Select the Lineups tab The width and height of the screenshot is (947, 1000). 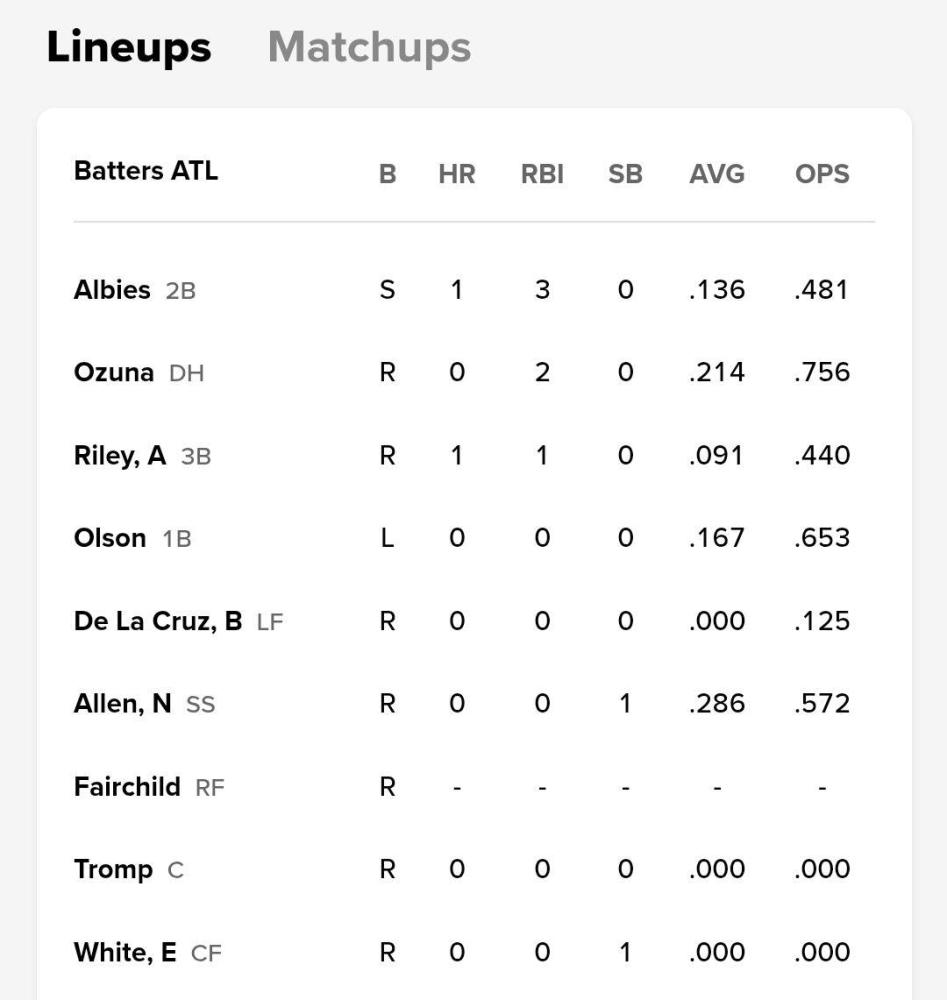(x=129, y=47)
